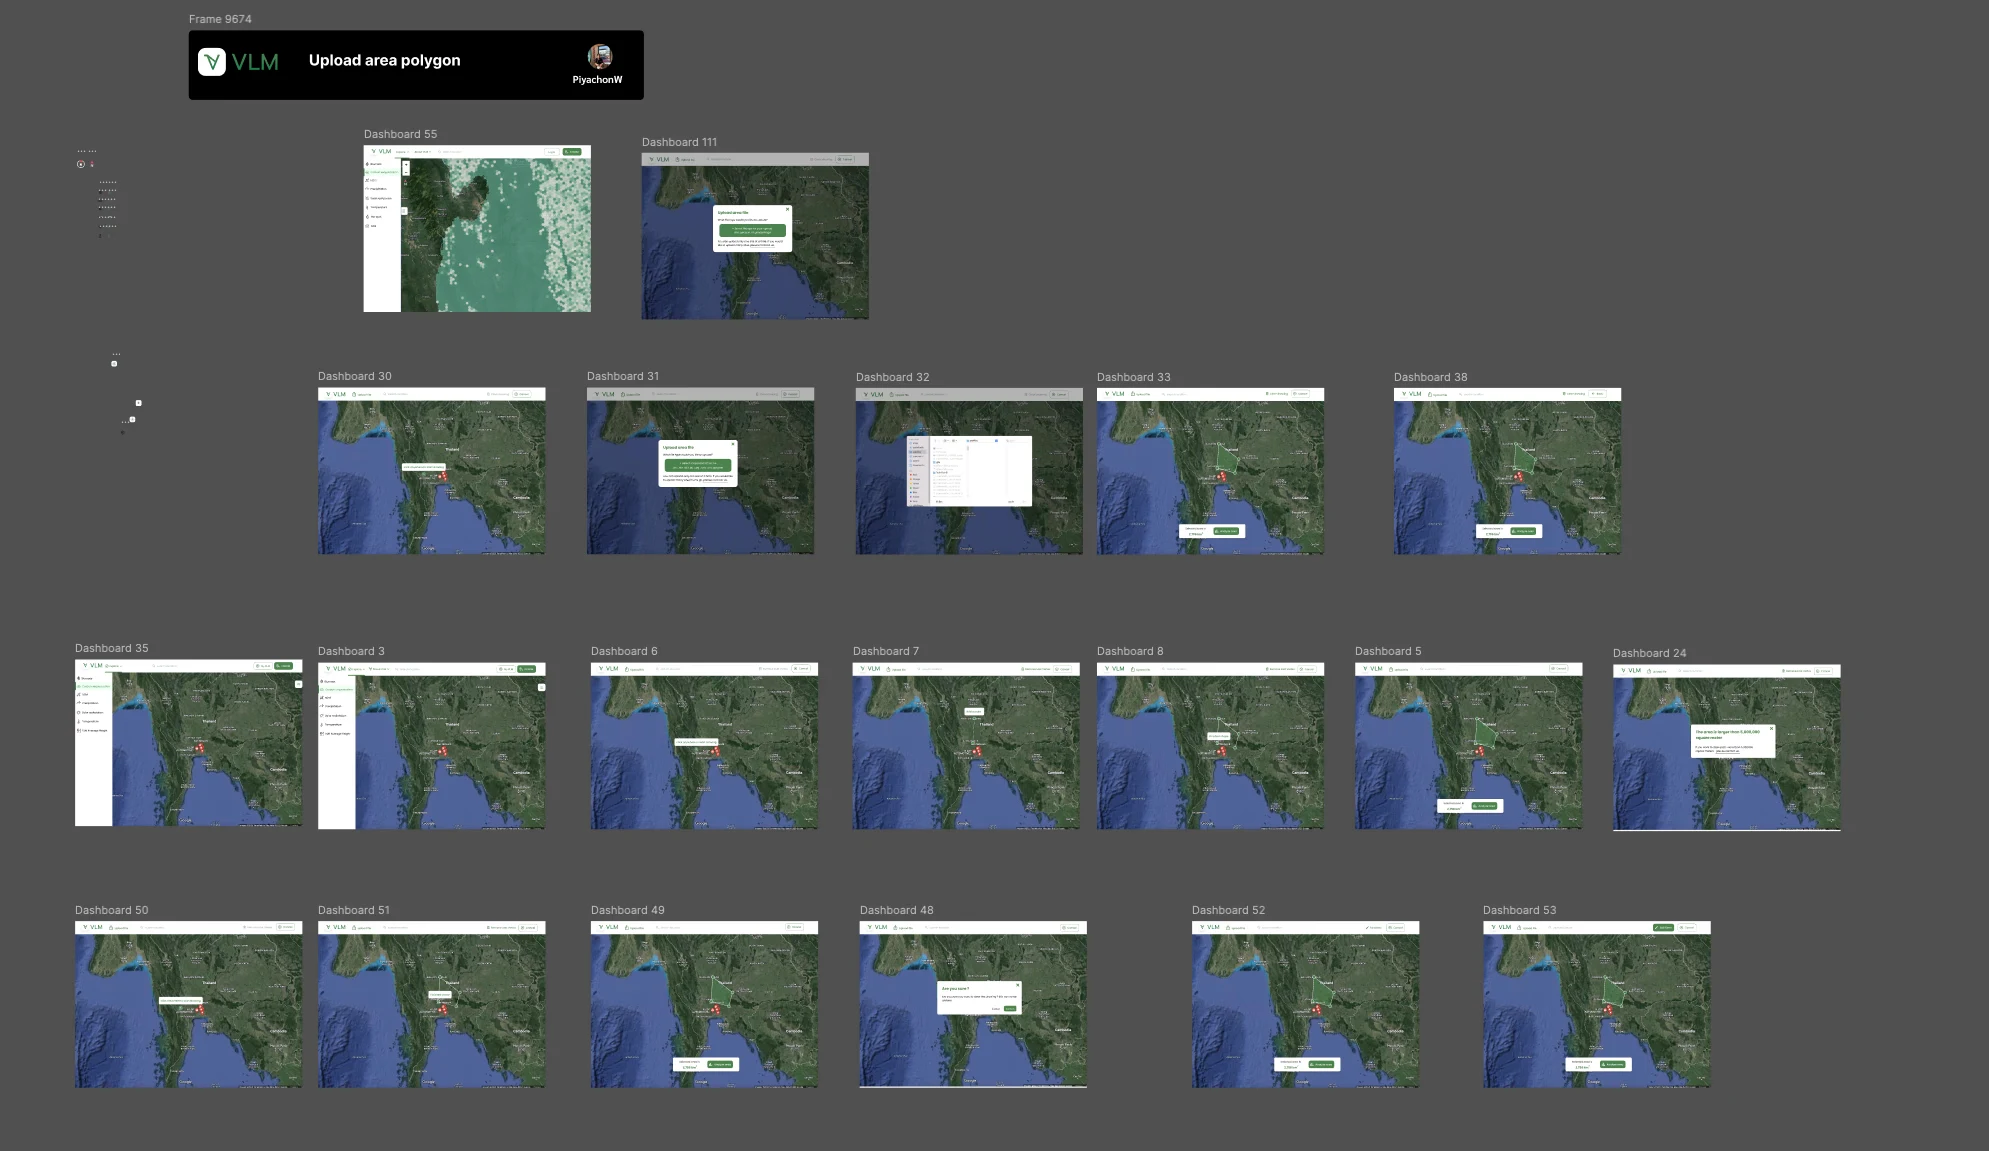Select the 'Dashboard 51' frame label
The image size is (1989, 1151).
coord(353,910)
